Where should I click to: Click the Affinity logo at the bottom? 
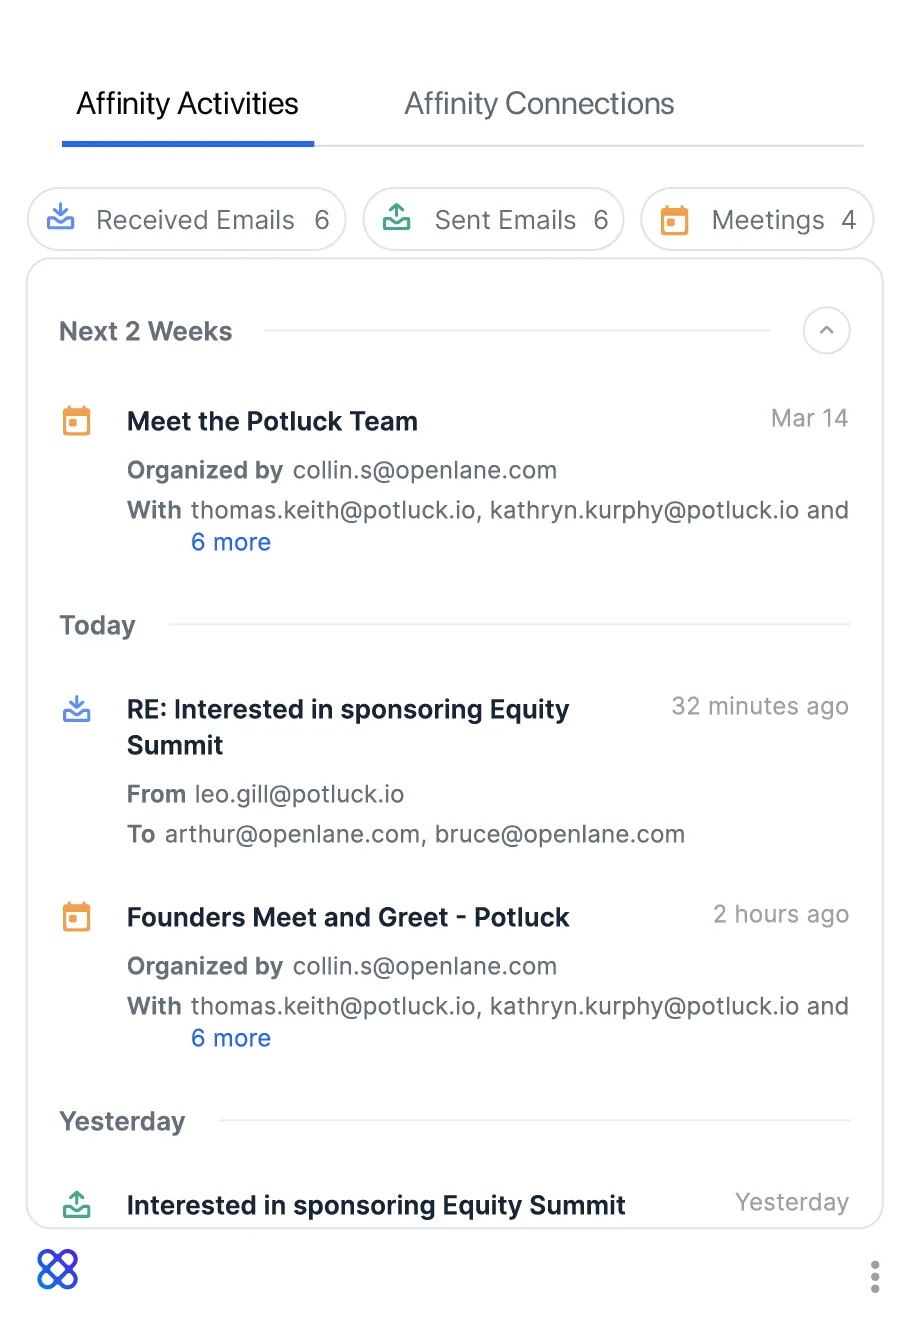tap(57, 1270)
